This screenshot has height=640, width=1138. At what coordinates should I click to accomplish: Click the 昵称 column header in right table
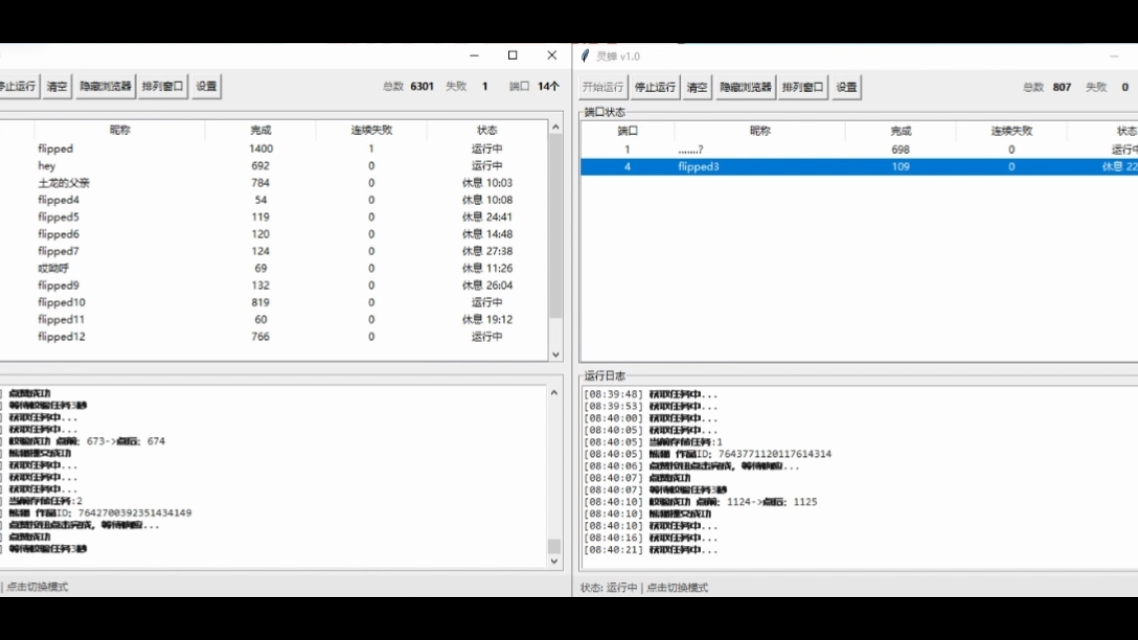(760, 131)
